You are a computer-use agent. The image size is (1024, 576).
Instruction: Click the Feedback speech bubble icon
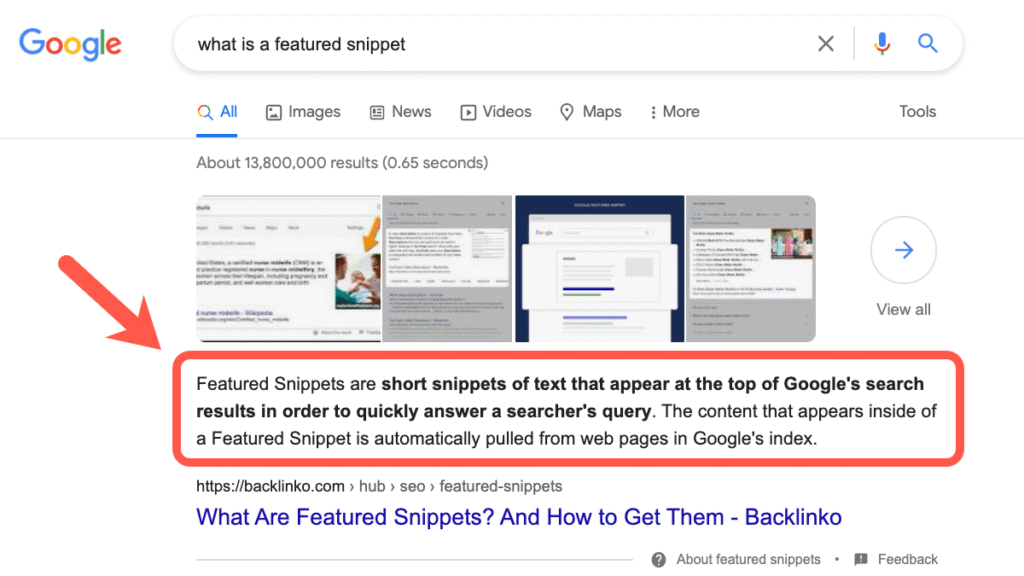(x=861, y=559)
